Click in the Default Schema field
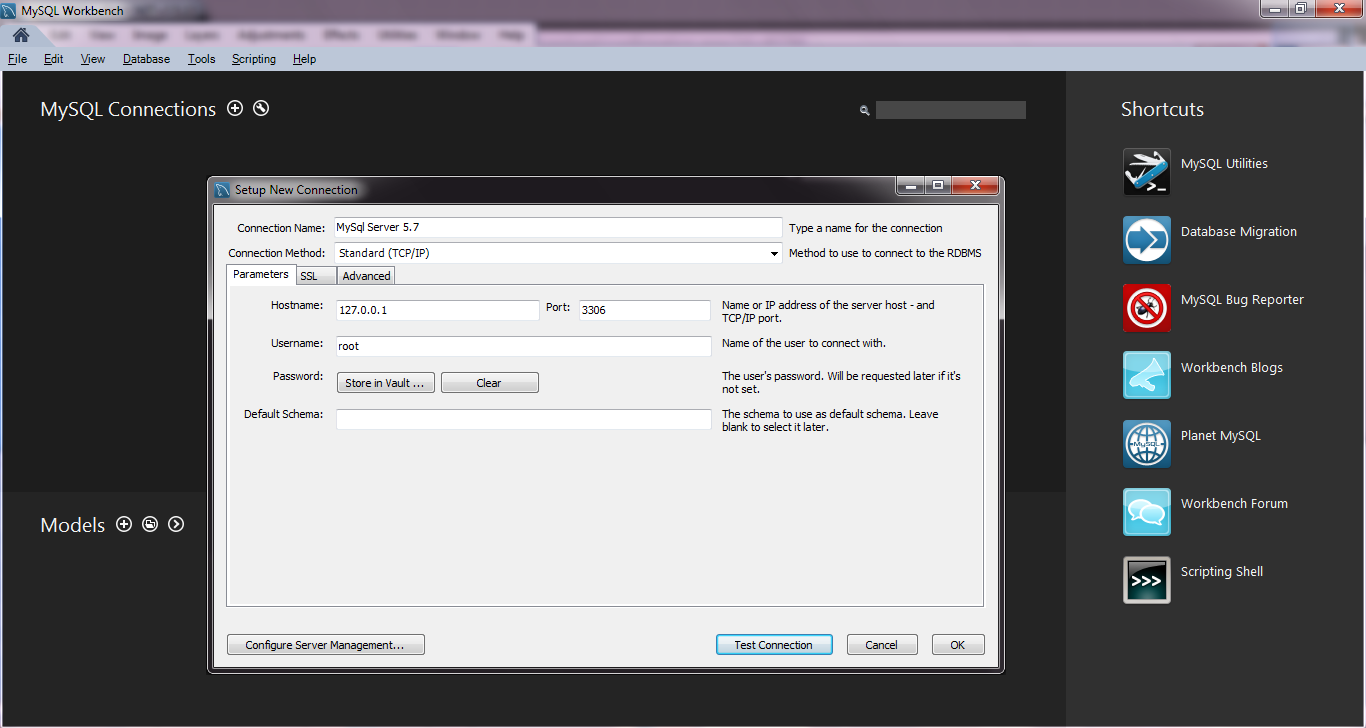This screenshot has width=1366, height=728. pos(523,419)
